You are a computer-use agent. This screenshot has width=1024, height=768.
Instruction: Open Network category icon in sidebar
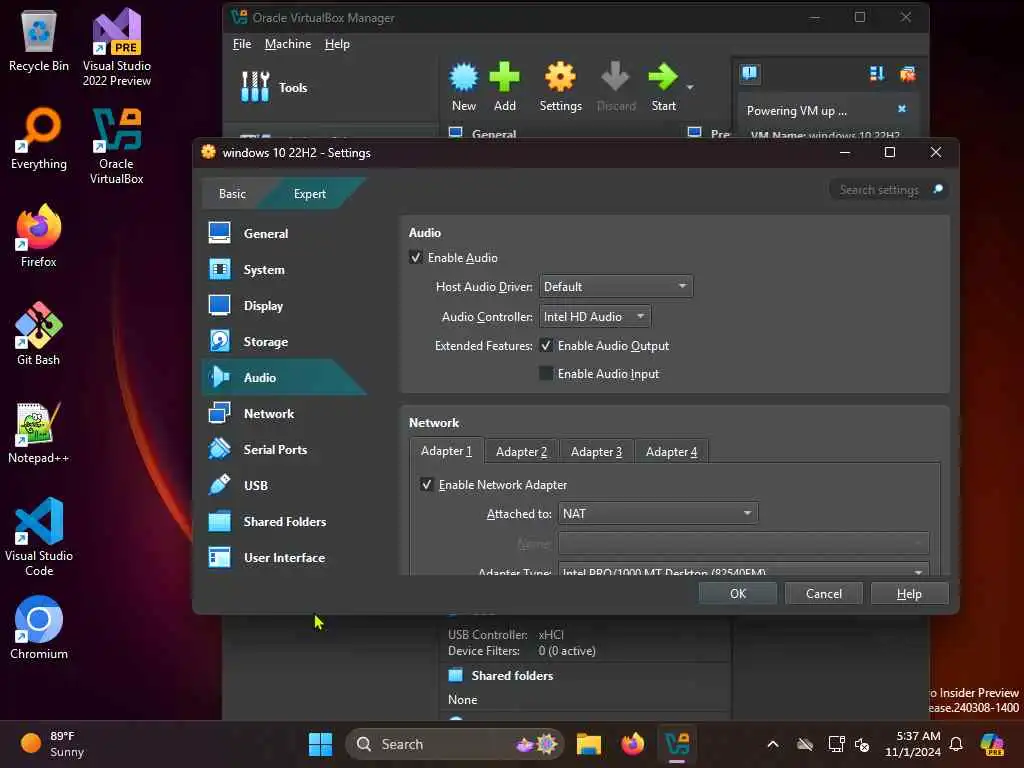pyautogui.click(x=219, y=413)
